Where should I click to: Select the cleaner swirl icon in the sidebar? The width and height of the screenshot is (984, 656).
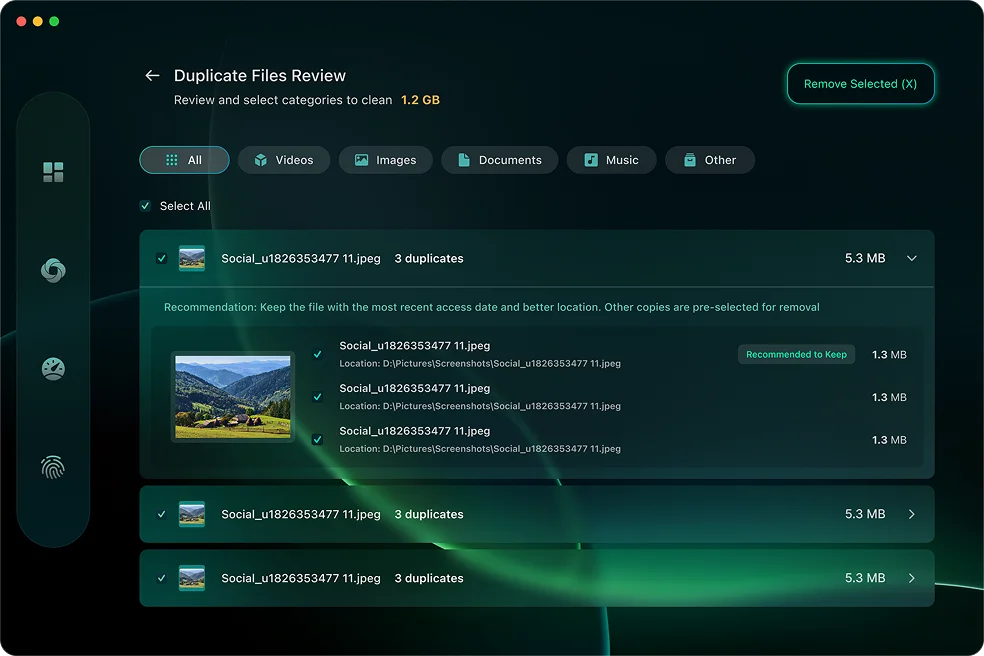tap(52, 270)
